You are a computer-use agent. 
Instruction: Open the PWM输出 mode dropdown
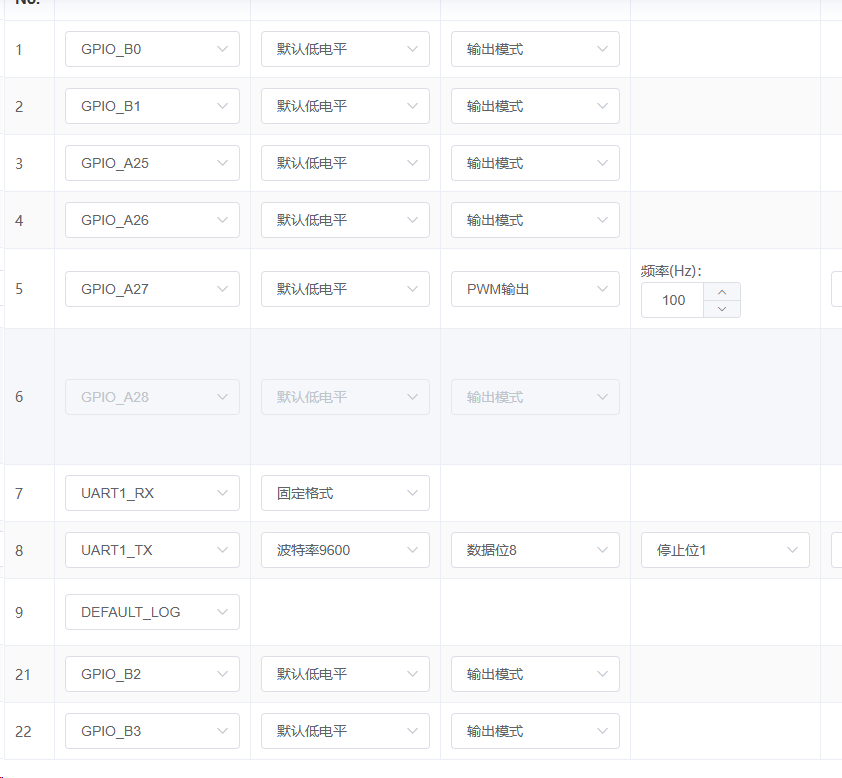(x=535, y=289)
